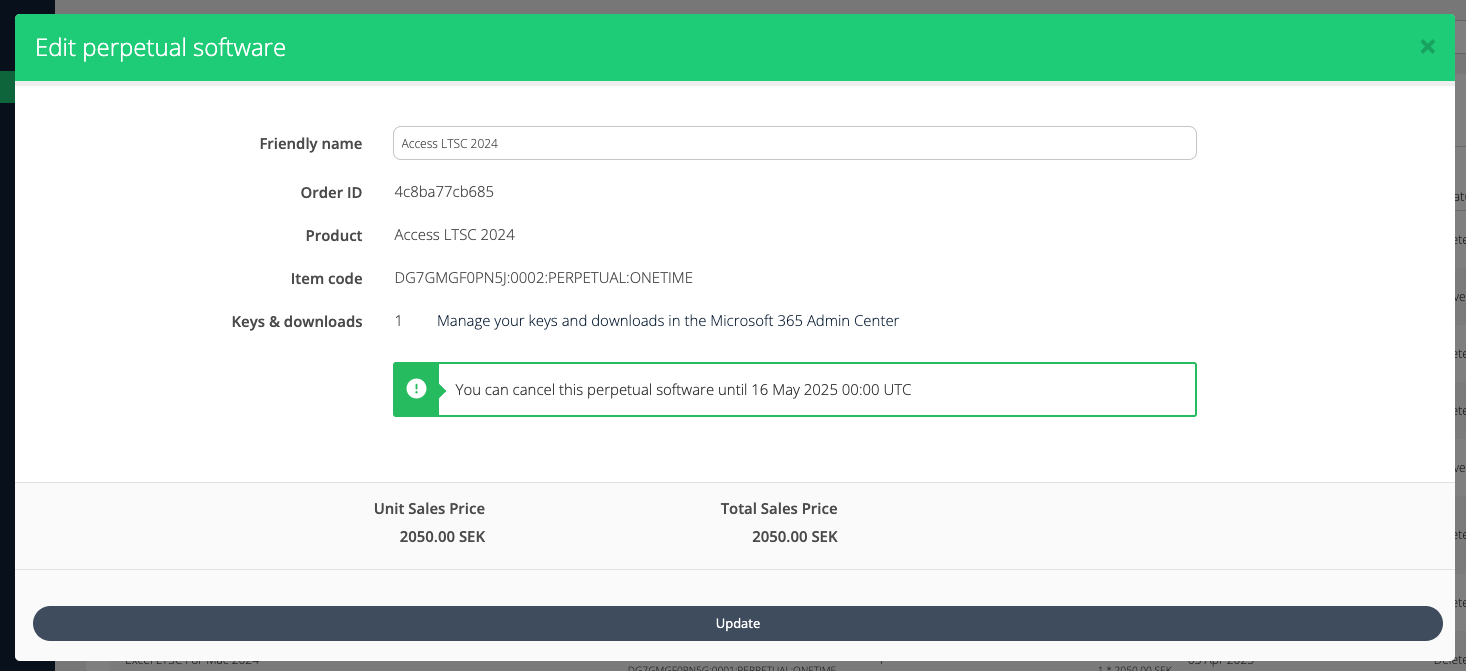
Task: Click the Friendly name label
Action: click(310, 143)
